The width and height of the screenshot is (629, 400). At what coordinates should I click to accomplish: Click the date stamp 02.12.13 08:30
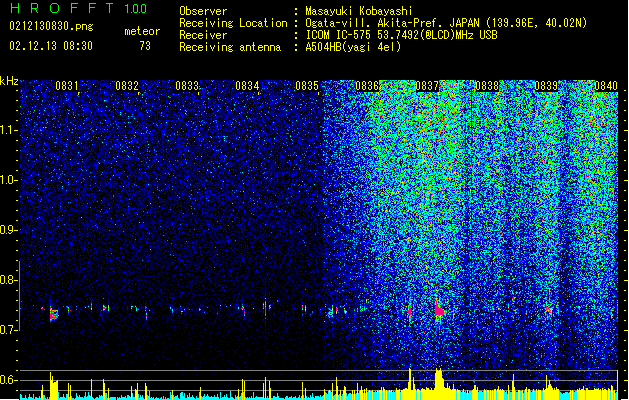(x=51, y=46)
